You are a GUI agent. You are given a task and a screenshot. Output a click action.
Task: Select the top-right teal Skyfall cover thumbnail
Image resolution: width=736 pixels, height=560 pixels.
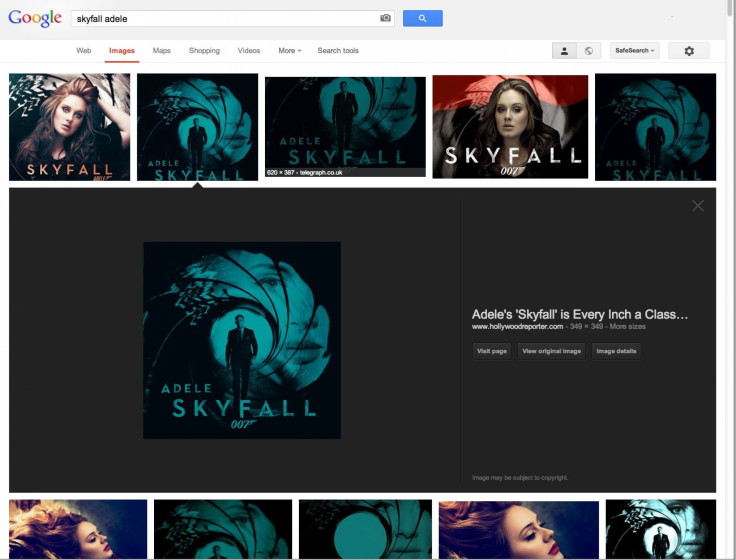point(655,127)
